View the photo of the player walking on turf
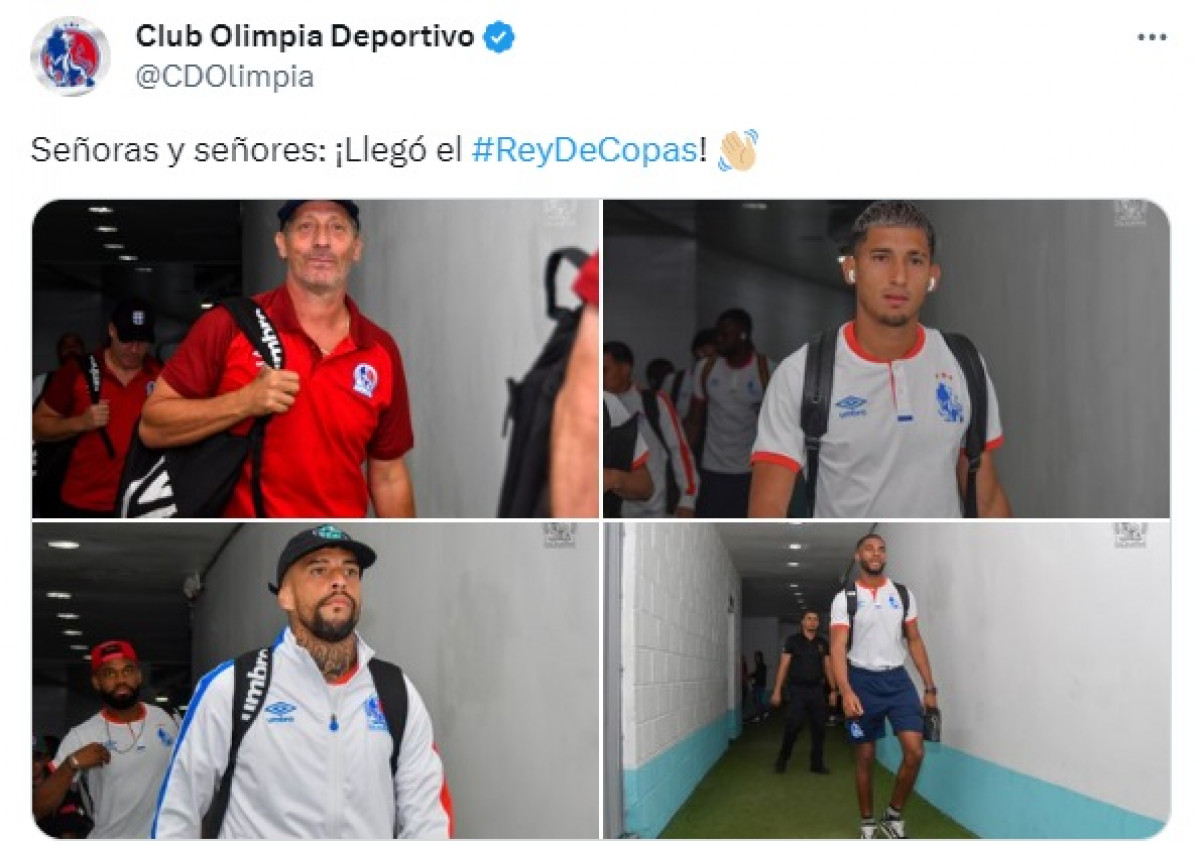Viewport: 1200px width, 845px height. [886, 680]
